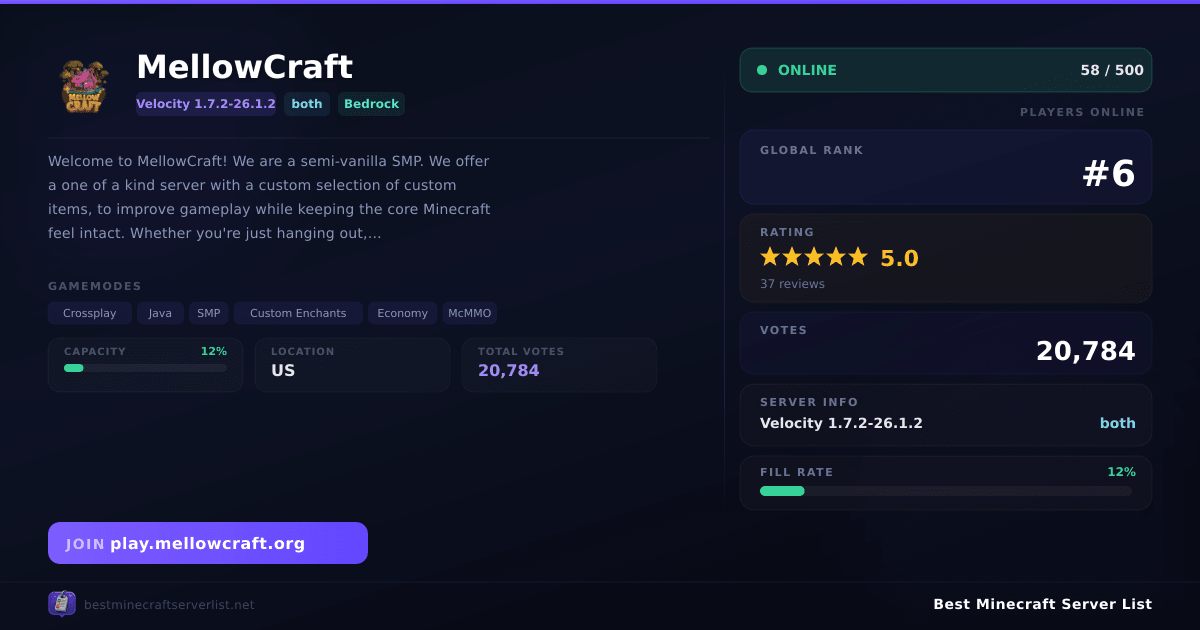Click the 'PLAYERS ONLINE' label

pyautogui.click(x=1082, y=112)
